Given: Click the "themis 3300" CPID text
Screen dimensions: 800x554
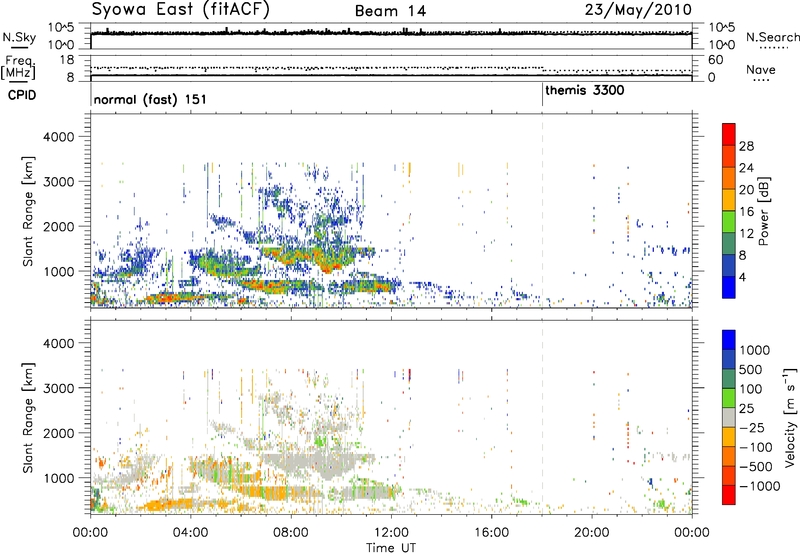Looking at the screenshot, I should coord(585,91).
